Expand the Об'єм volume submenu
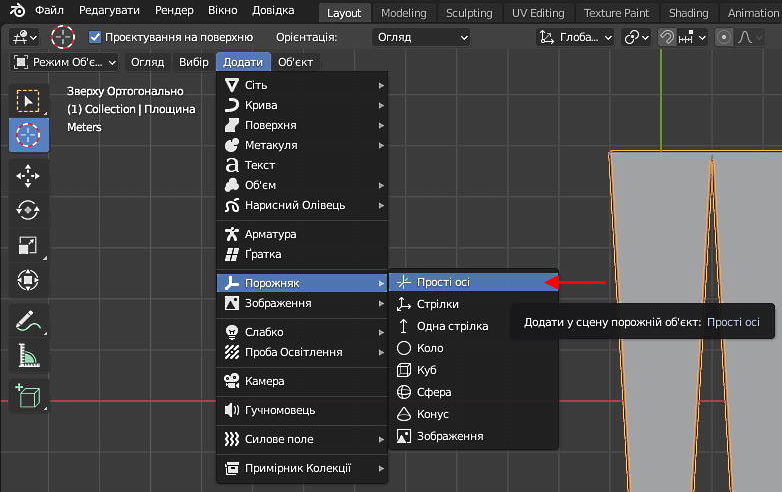Image resolution: width=782 pixels, height=492 pixels. point(302,185)
